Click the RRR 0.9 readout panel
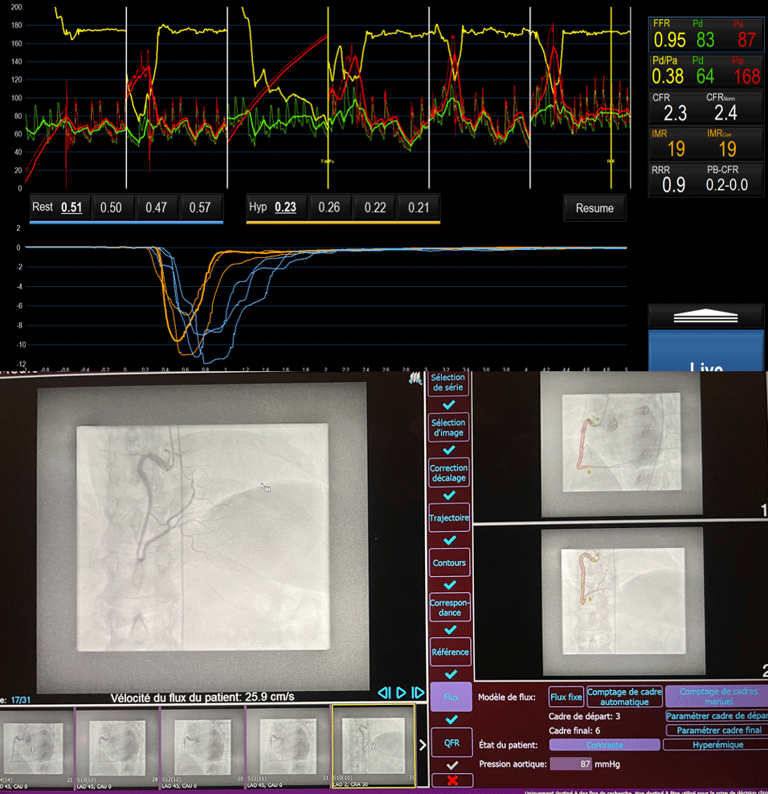 coord(706,180)
